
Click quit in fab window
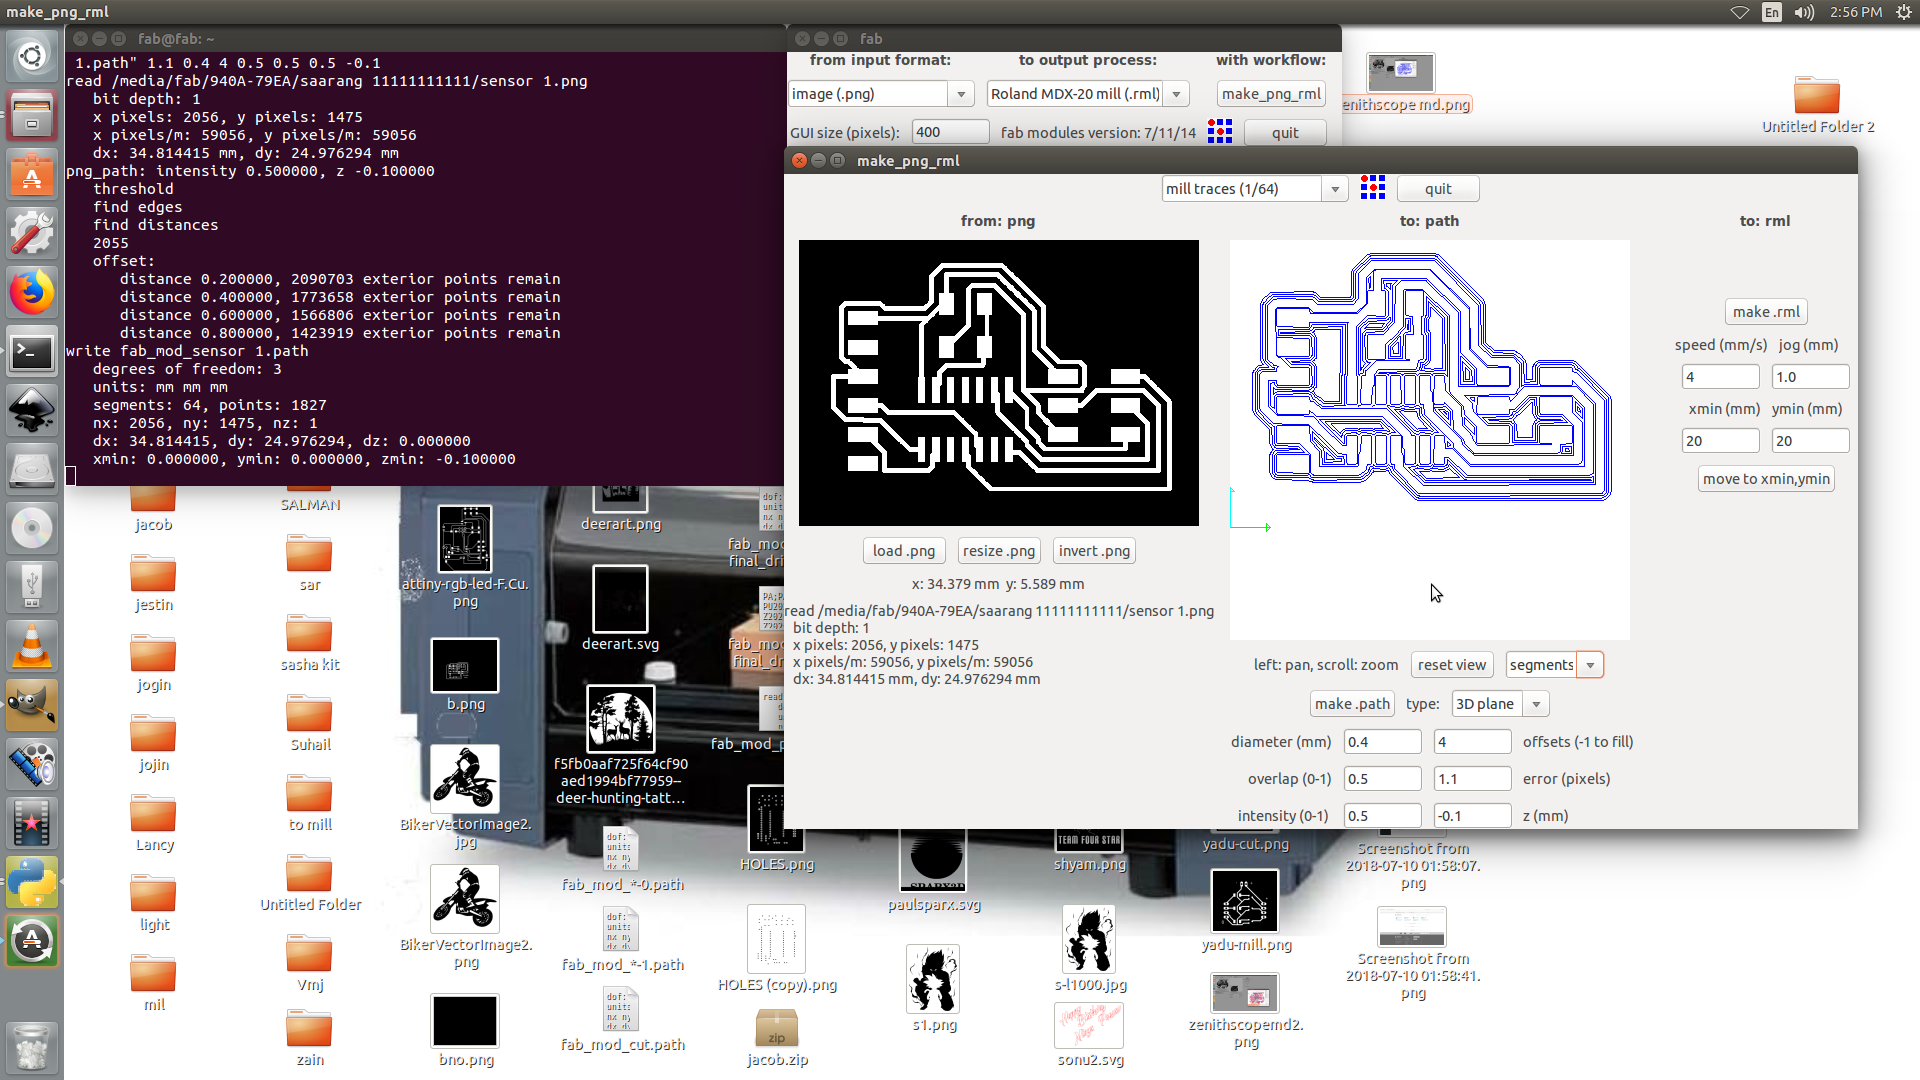point(1285,133)
